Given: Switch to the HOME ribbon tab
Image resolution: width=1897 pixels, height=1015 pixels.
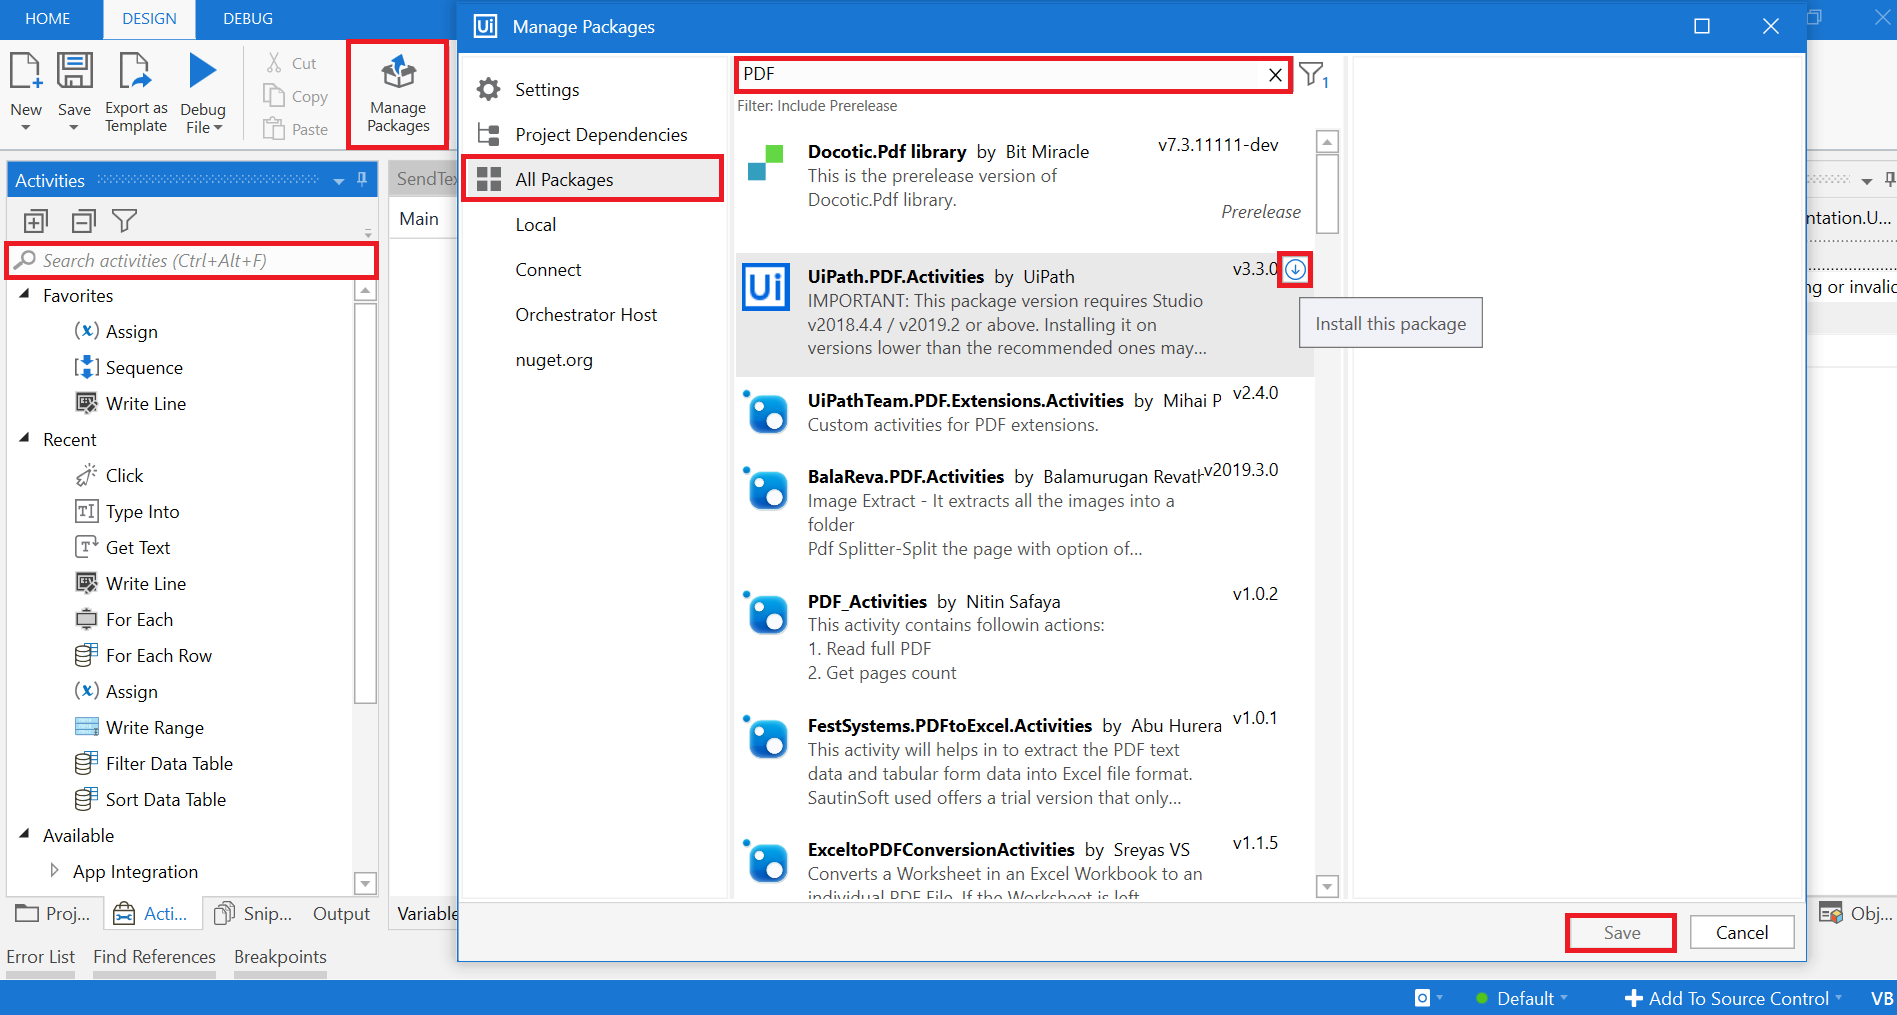Looking at the screenshot, I should (x=48, y=19).
